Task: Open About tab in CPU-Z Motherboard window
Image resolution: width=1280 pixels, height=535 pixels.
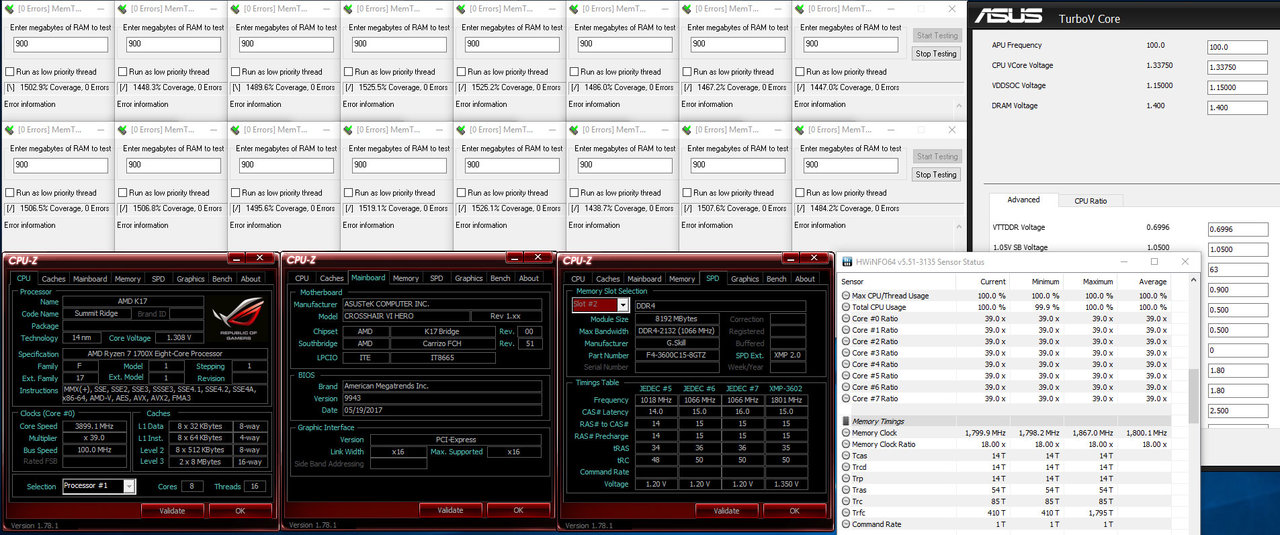Action: coord(529,278)
